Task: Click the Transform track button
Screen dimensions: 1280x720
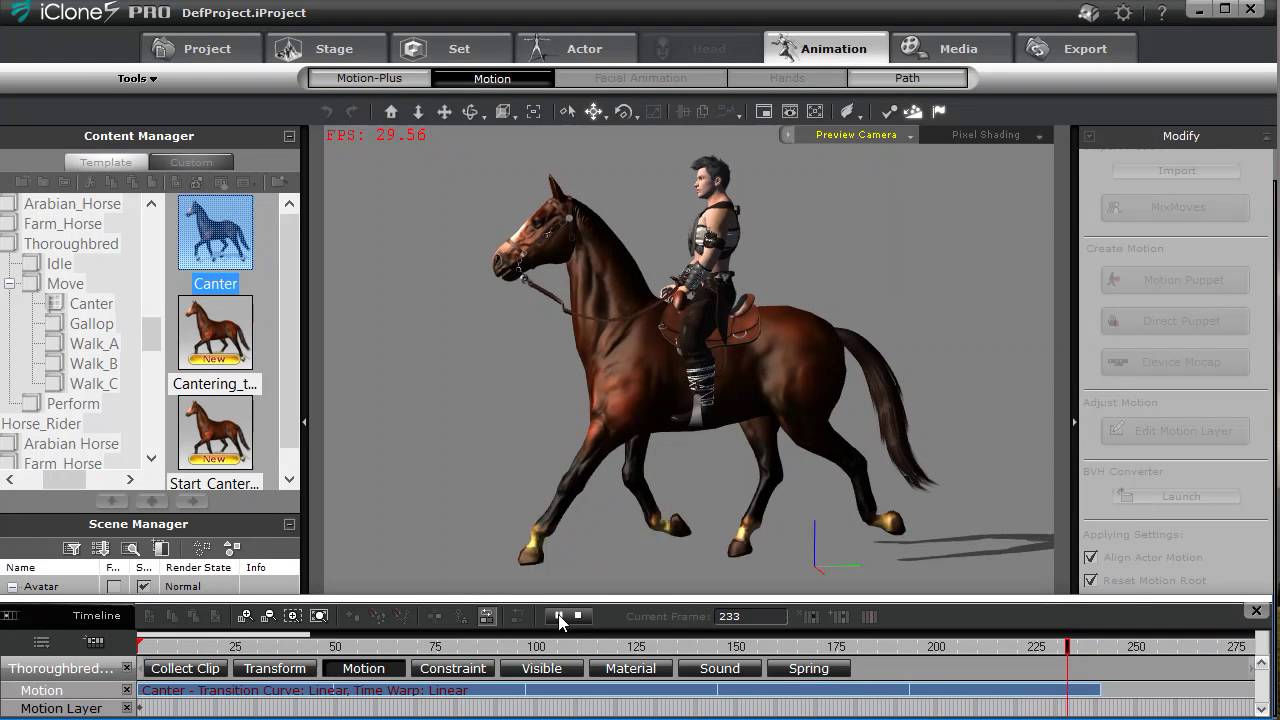Action: click(274, 668)
